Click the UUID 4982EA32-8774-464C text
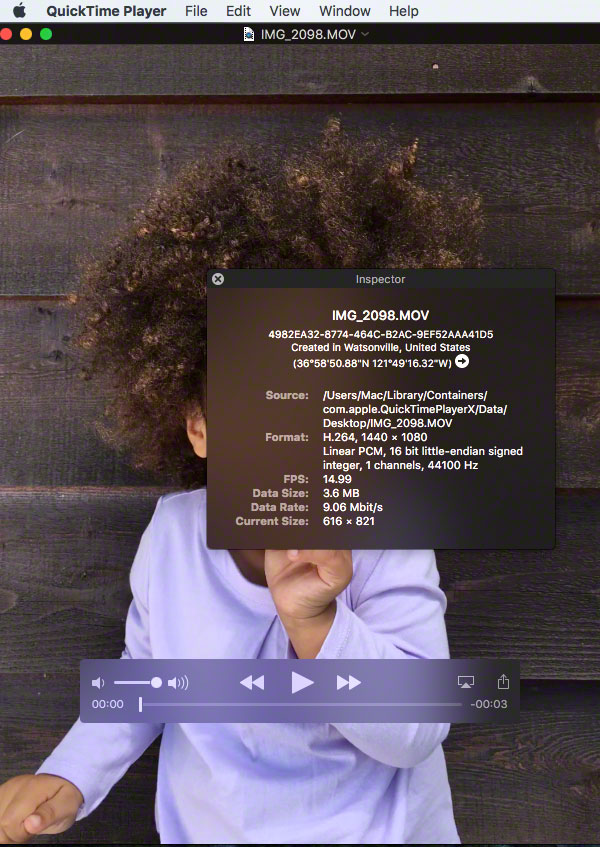600x847 pixels. pyautogui.click(x=380, y=334)
